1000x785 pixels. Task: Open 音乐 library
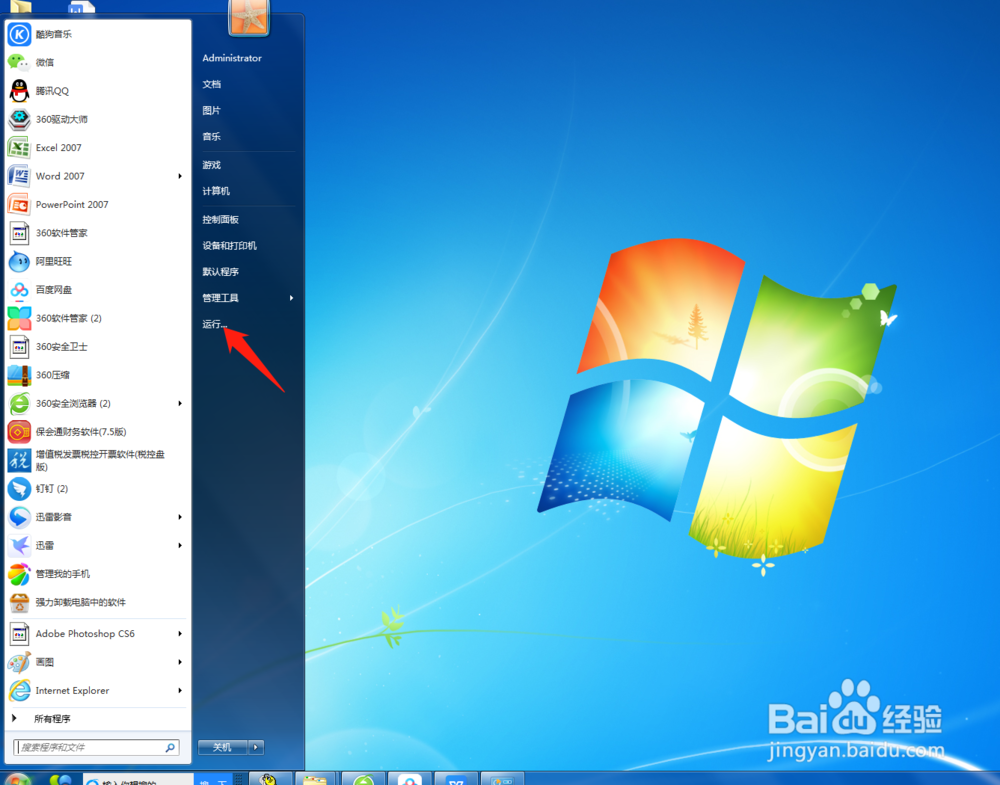(x=212, y=136)
